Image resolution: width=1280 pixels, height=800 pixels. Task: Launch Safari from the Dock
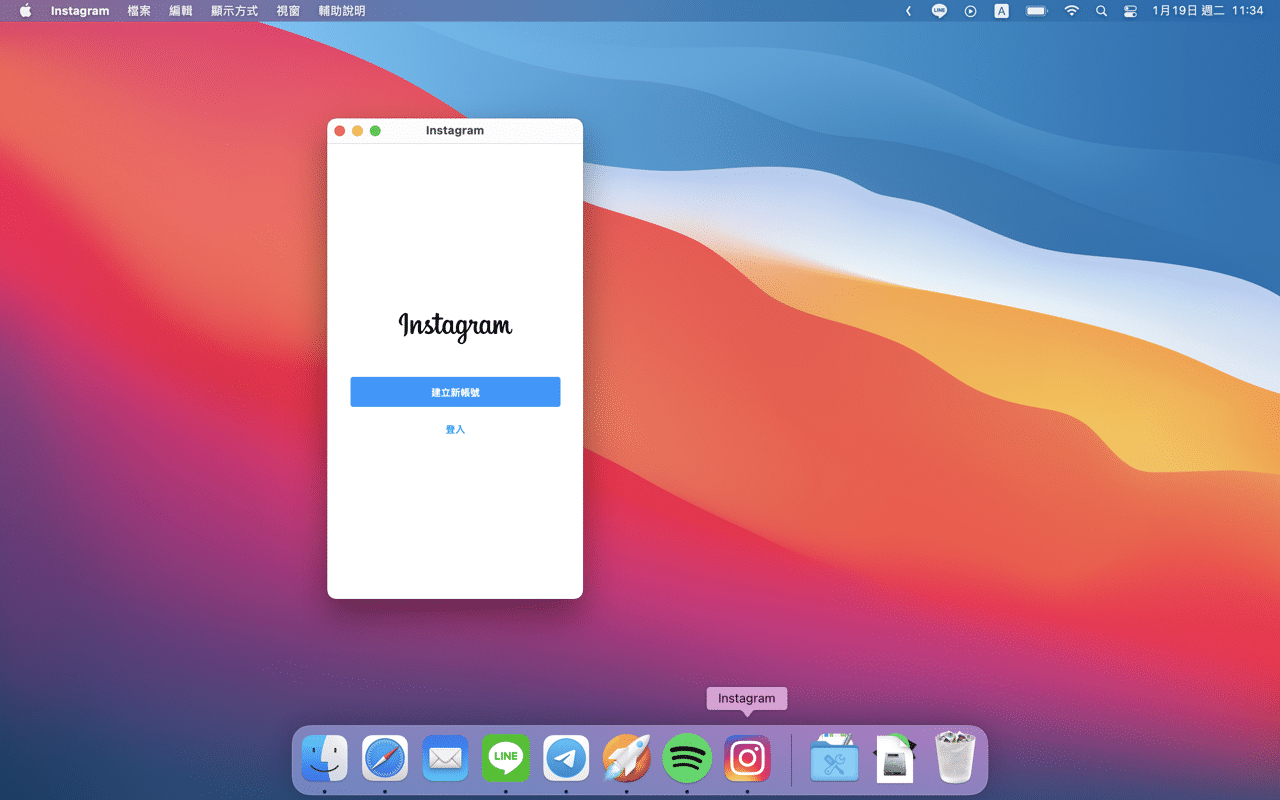(385, 759)
